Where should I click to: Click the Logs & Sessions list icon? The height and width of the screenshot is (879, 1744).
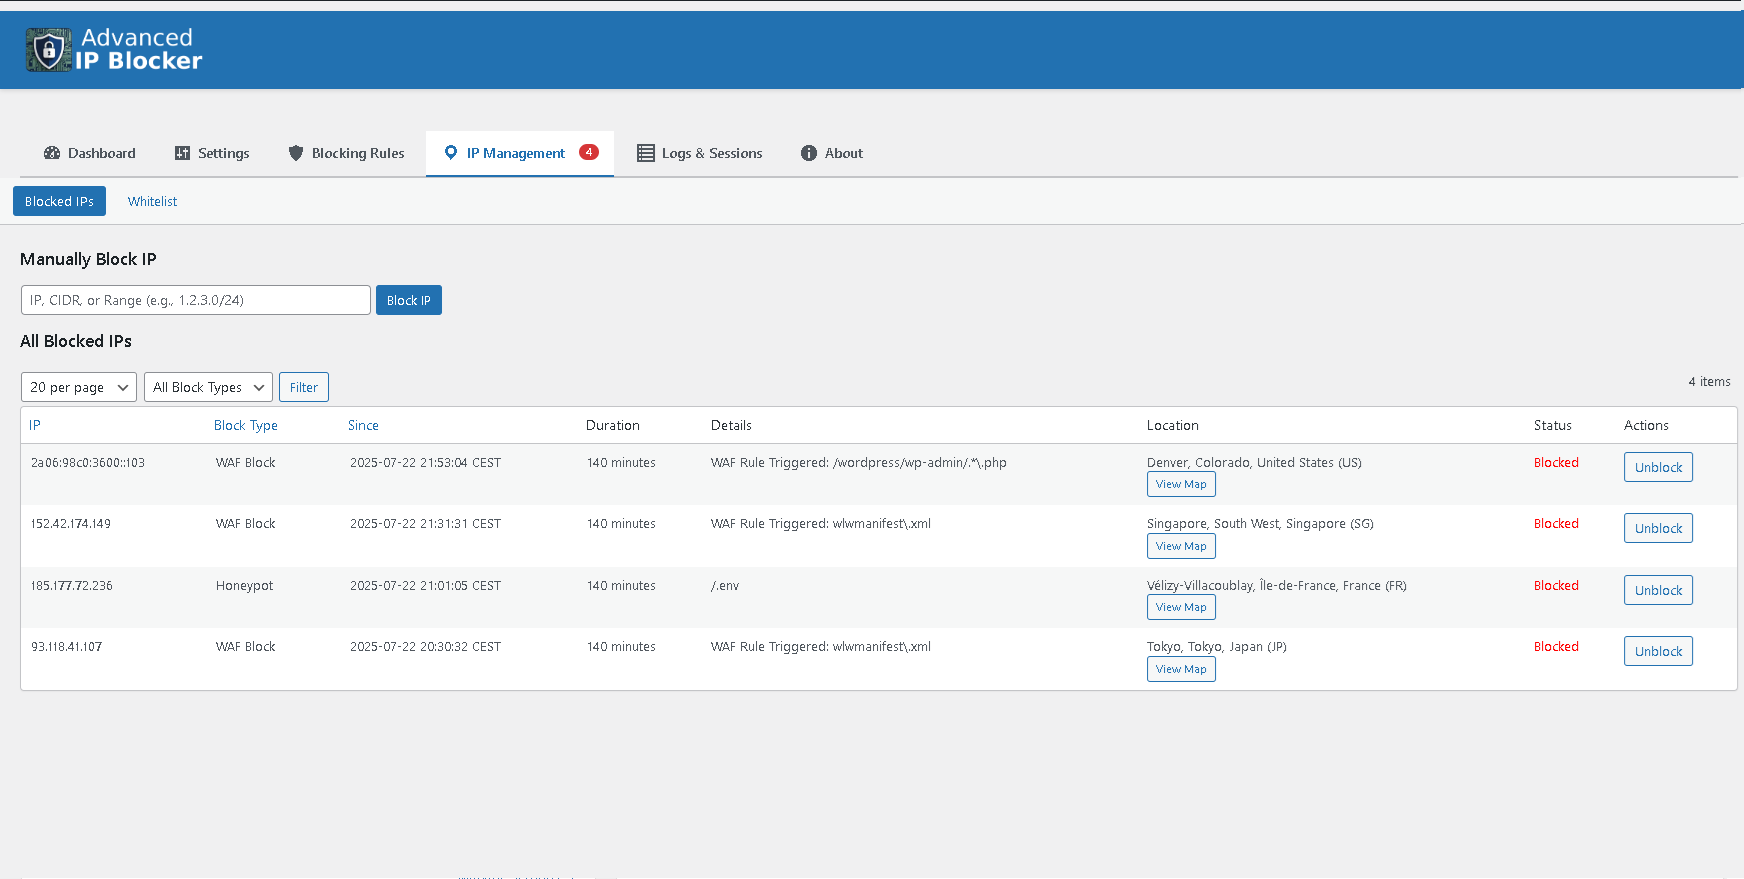tap(646, 153)
